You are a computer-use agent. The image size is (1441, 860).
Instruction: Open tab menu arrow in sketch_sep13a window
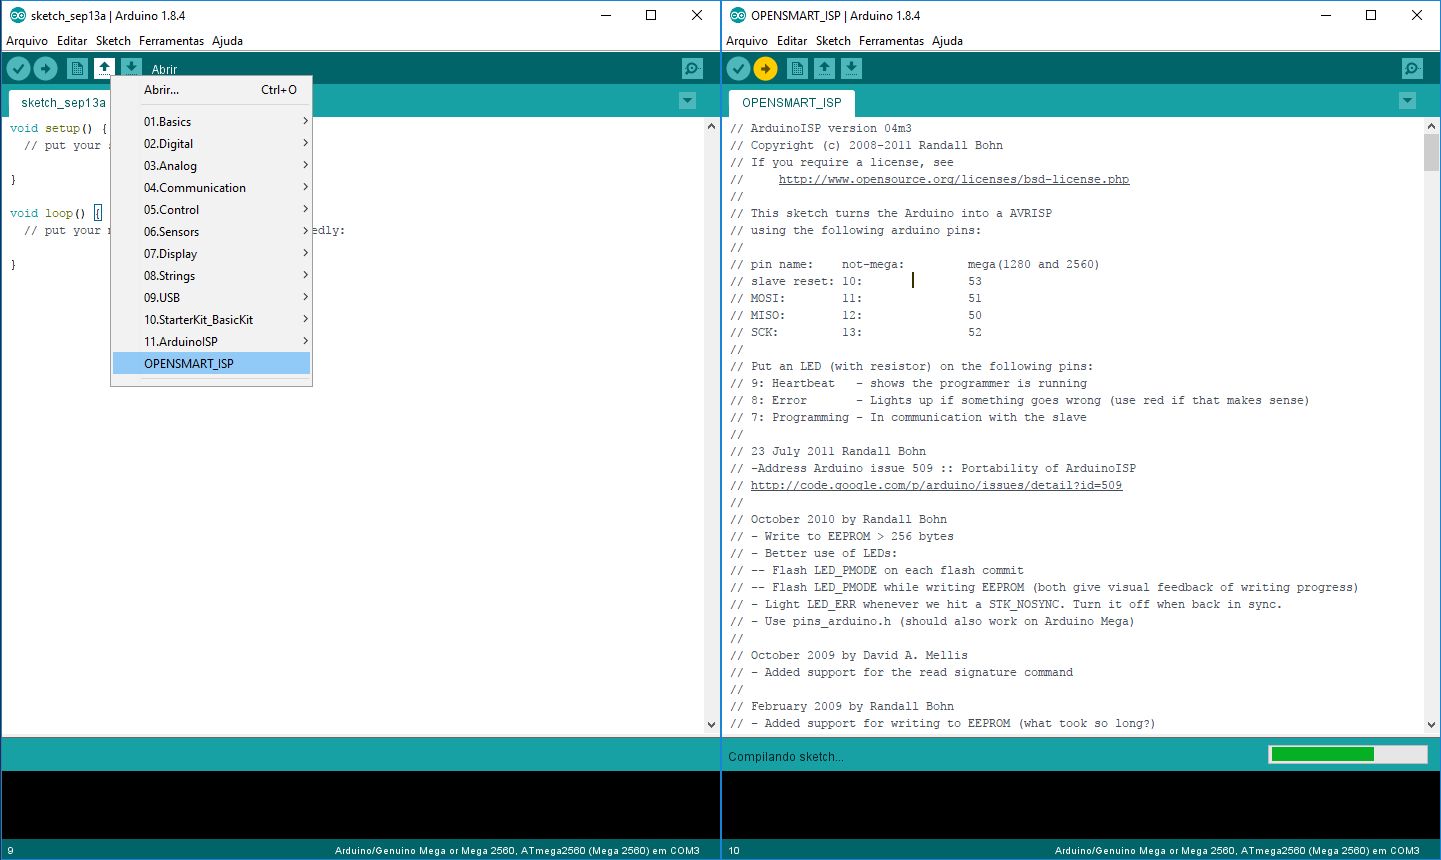[x=687, y=101]
